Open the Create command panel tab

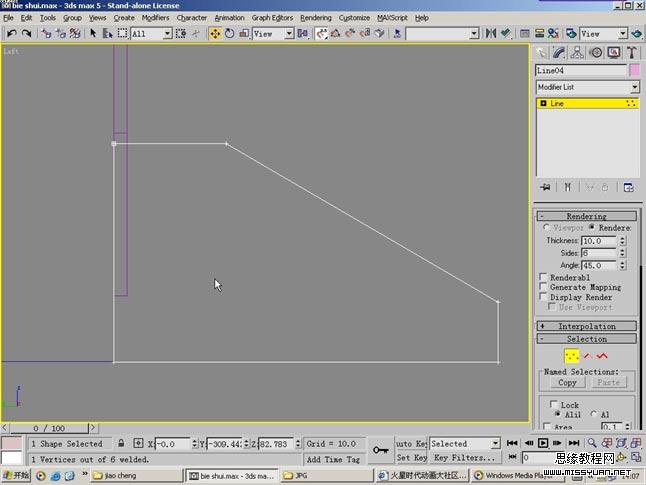click(541, 53)
